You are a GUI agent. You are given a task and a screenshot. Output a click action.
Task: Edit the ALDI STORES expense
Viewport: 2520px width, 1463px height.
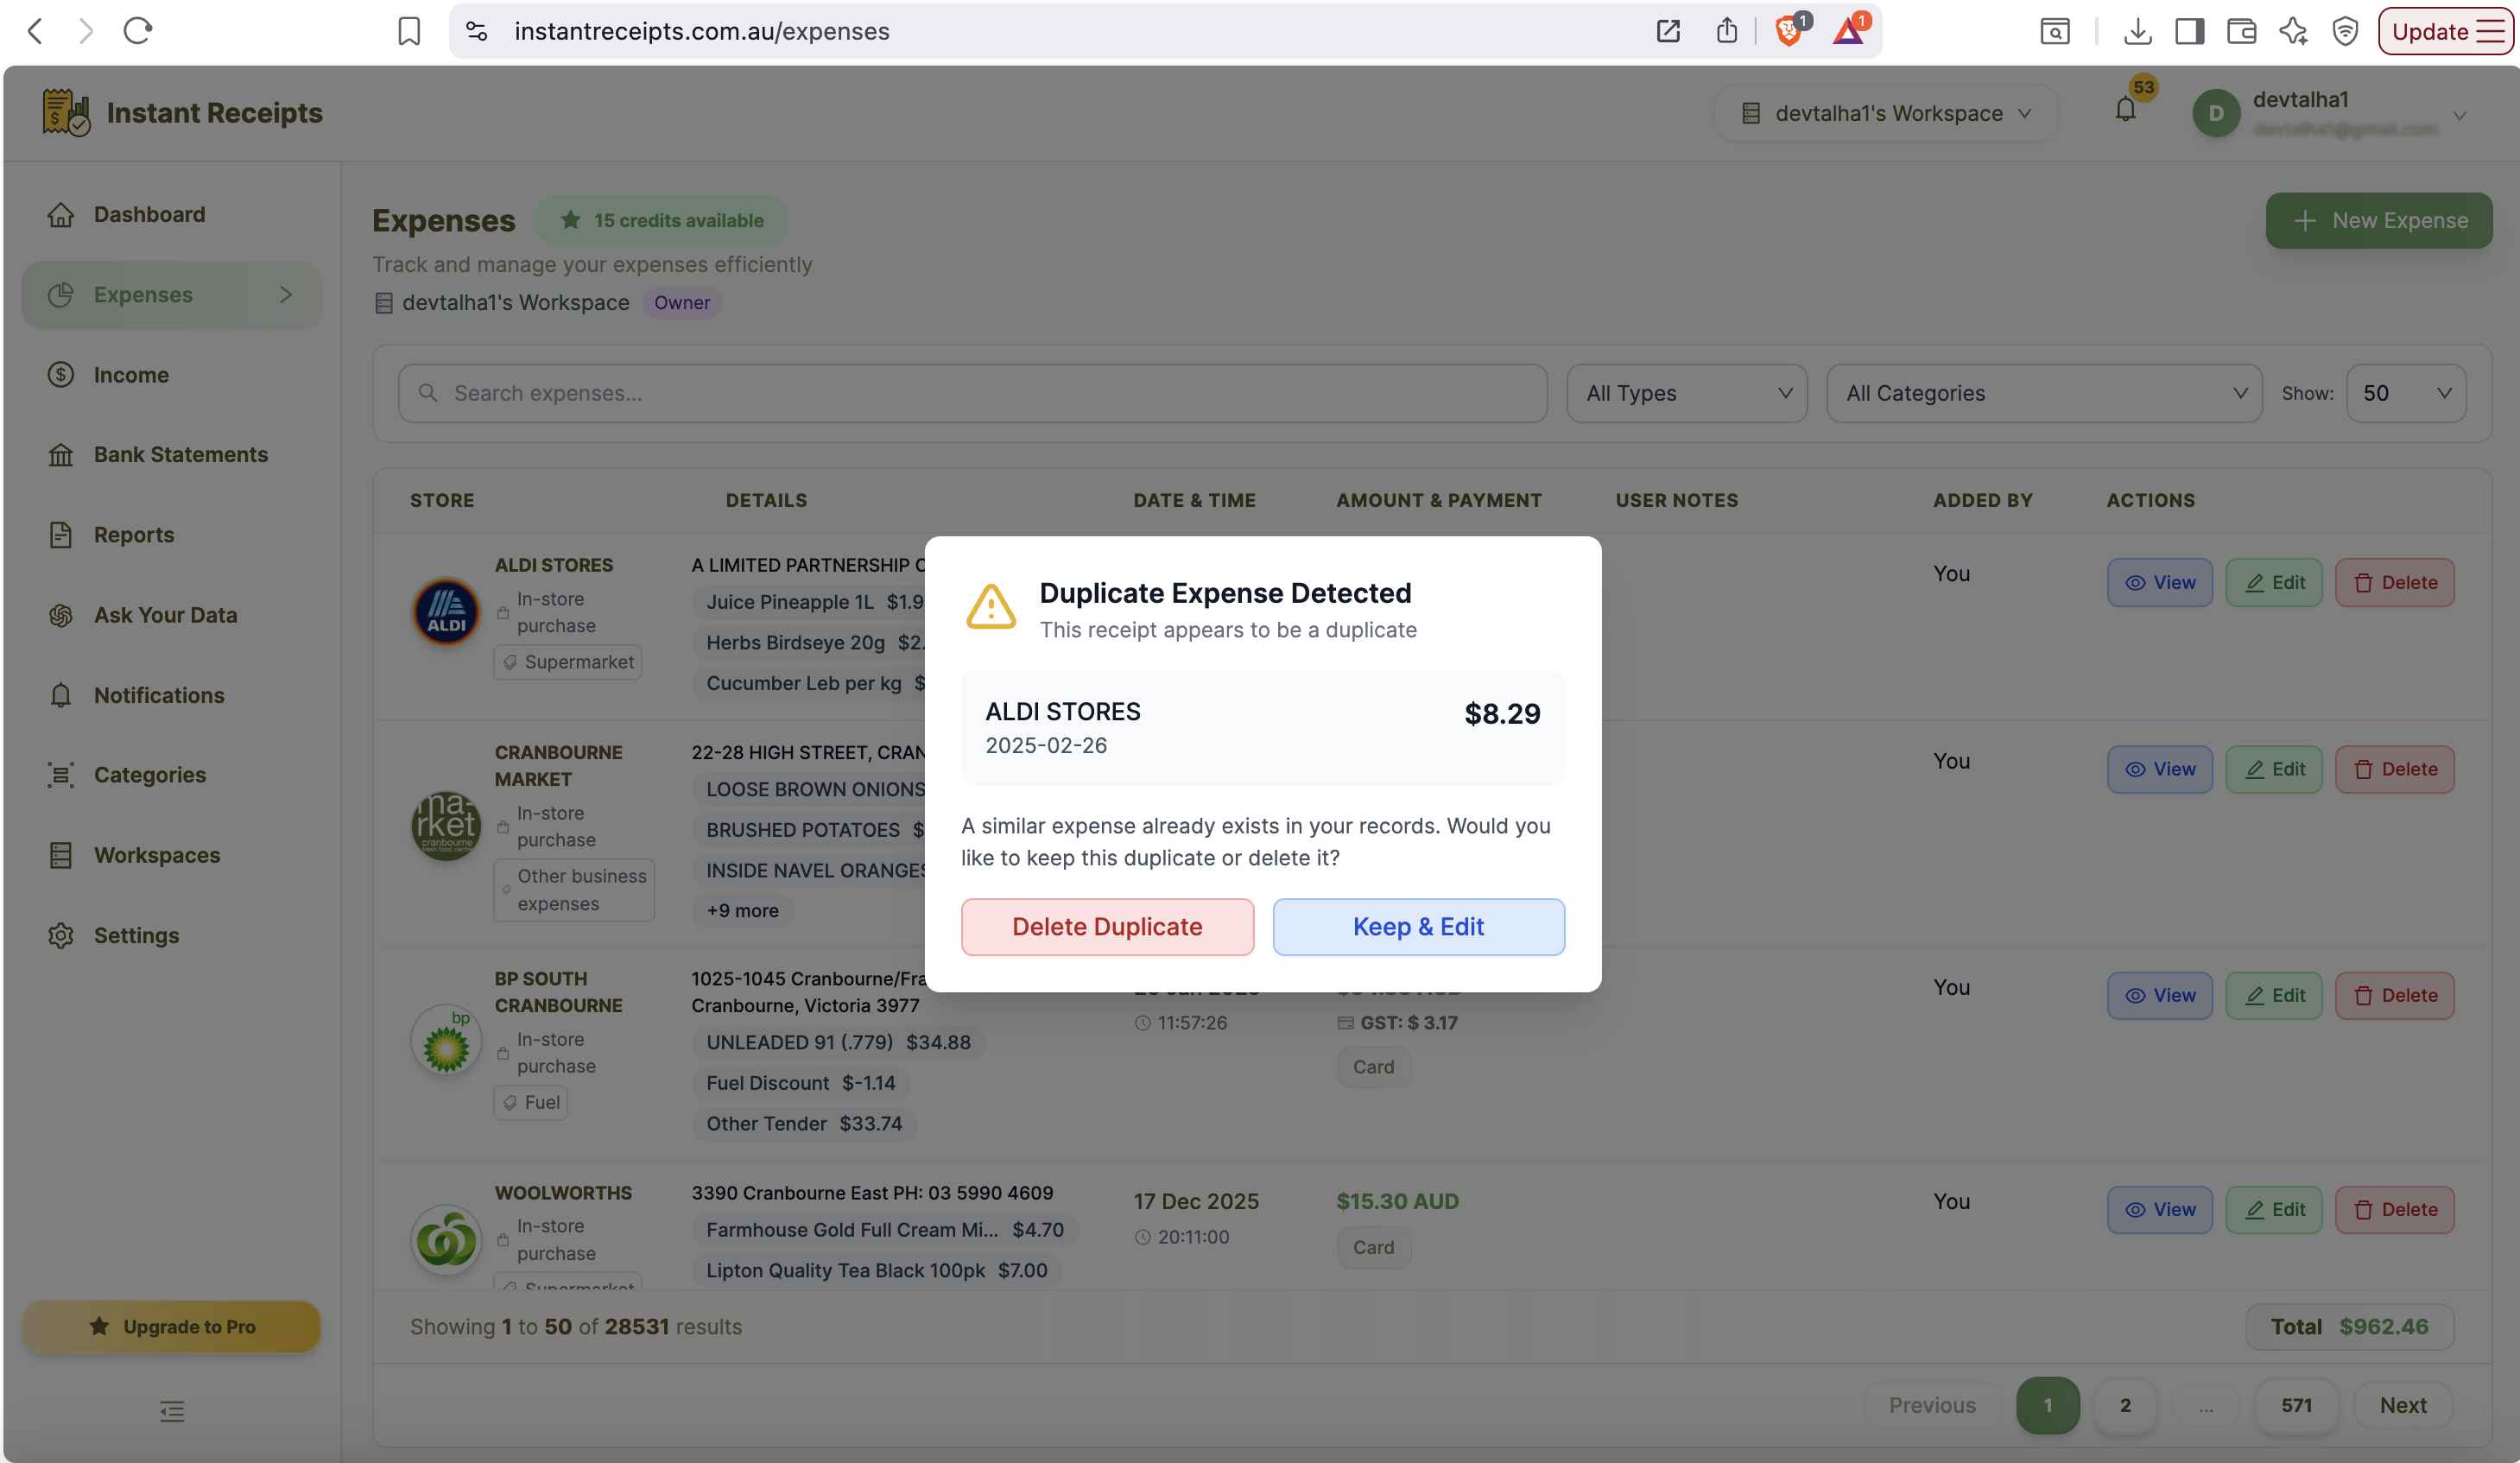click(2274, 582)
